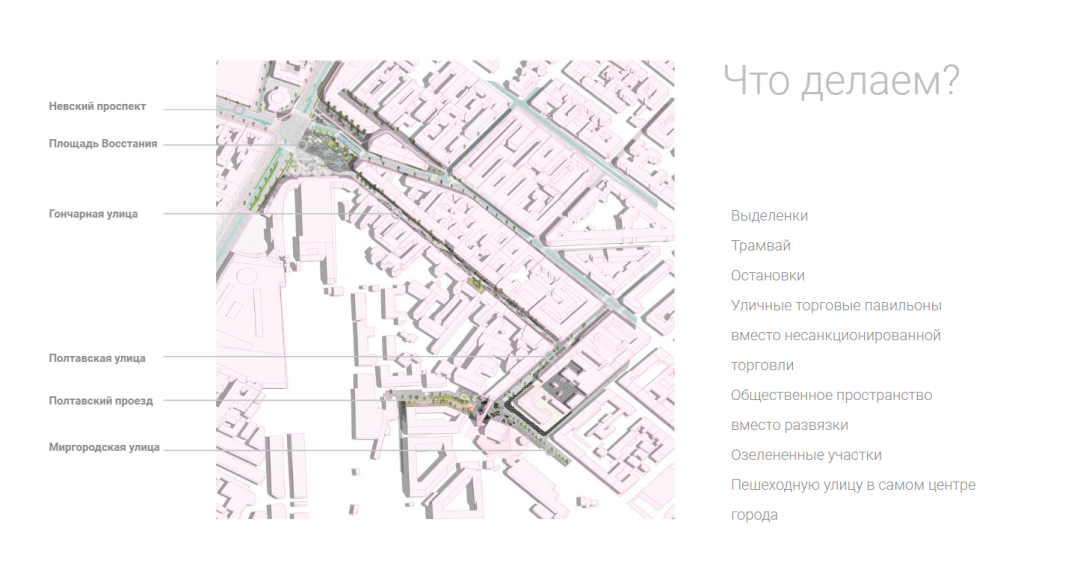Click the list item 'Выделенки'
1080x587 pixels.
769,216
